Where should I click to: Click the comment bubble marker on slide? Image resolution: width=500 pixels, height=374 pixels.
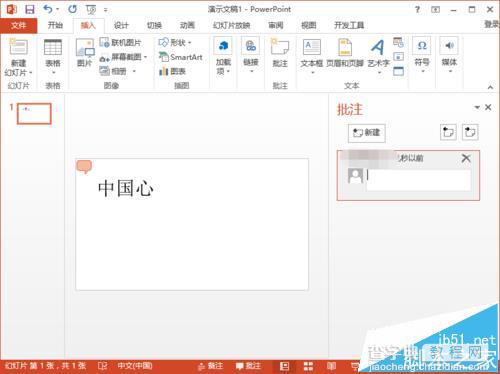pyautogui.click(x=84, y=167)
